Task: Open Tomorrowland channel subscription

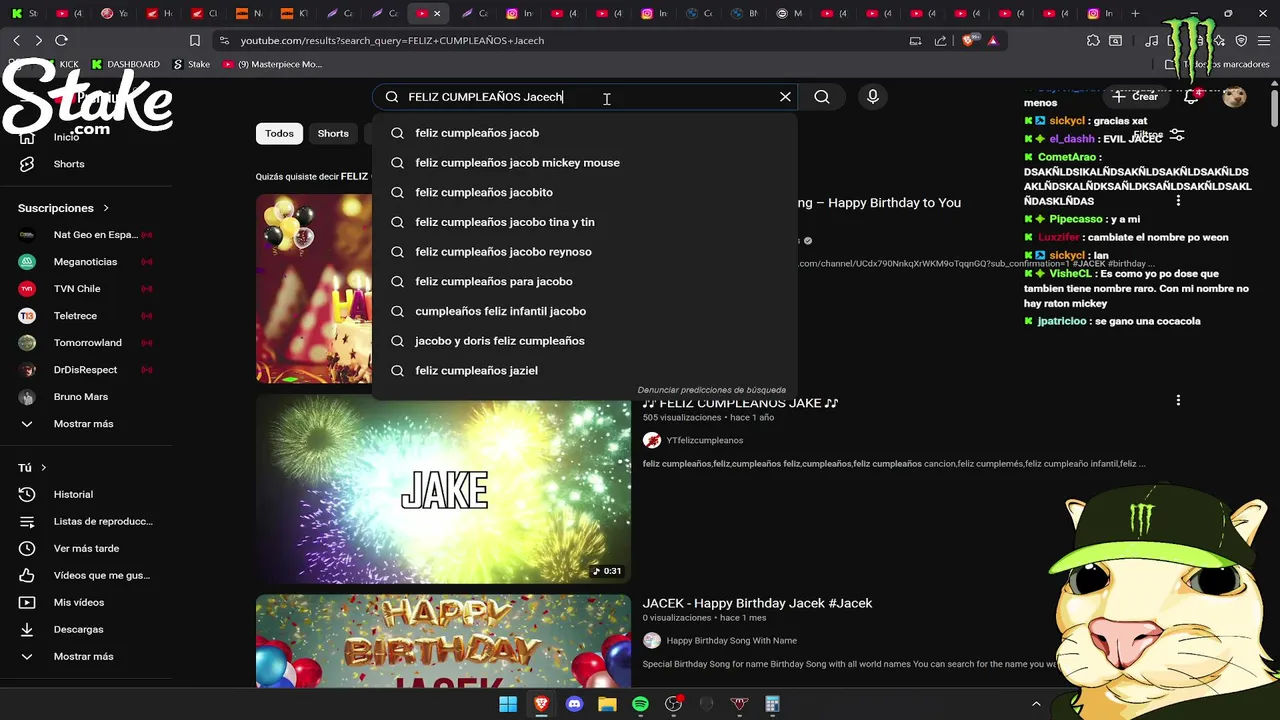Action: point(86,343)
